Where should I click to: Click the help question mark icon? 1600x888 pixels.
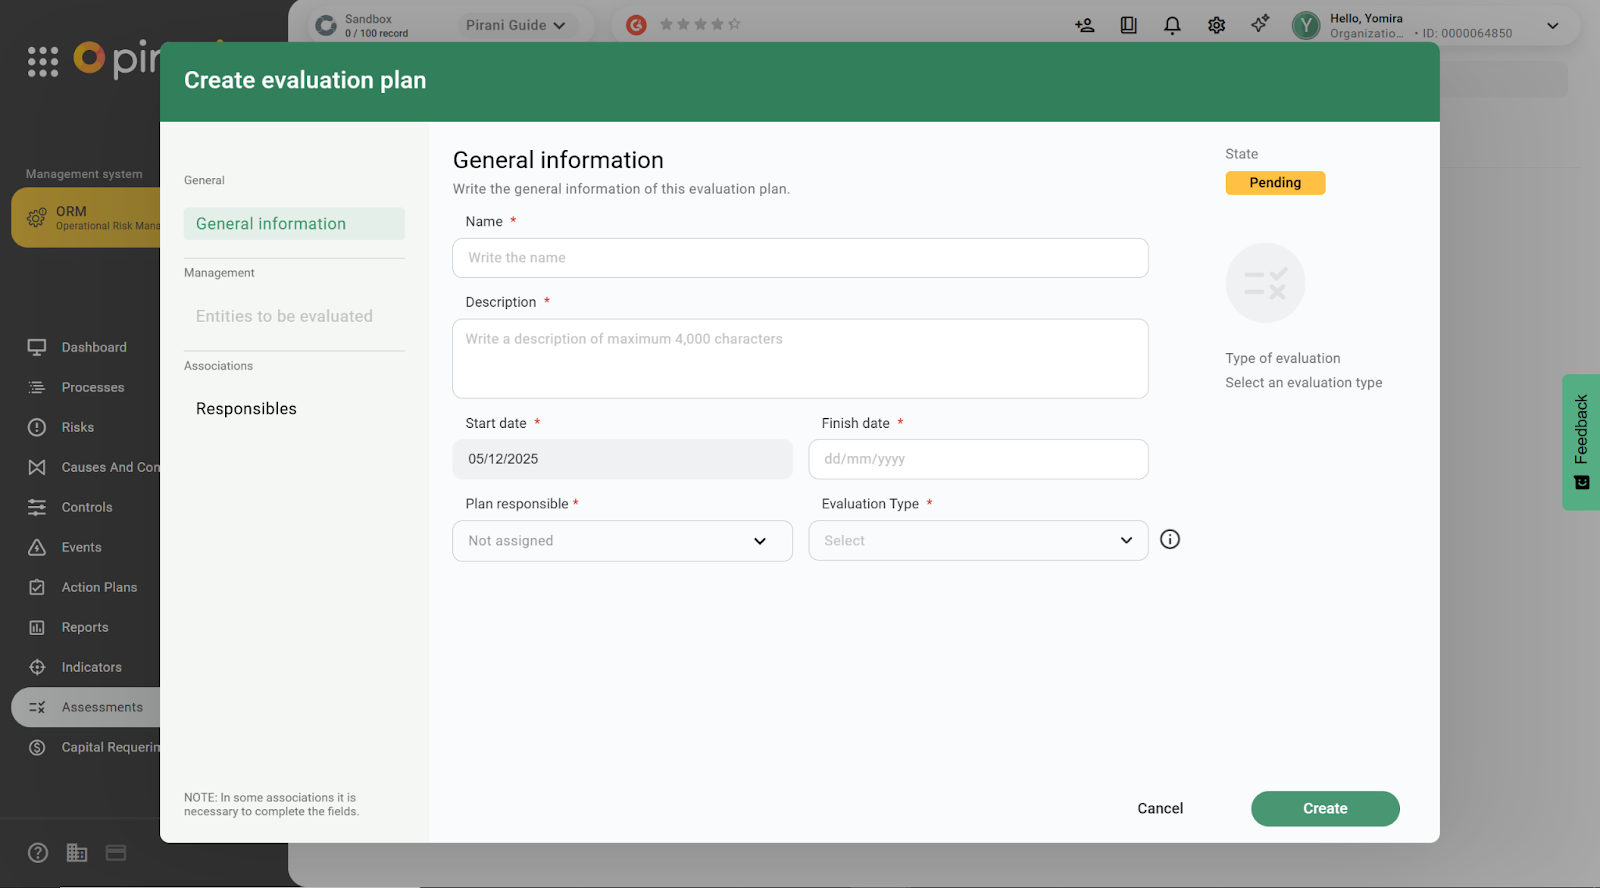tap(38, 853)
